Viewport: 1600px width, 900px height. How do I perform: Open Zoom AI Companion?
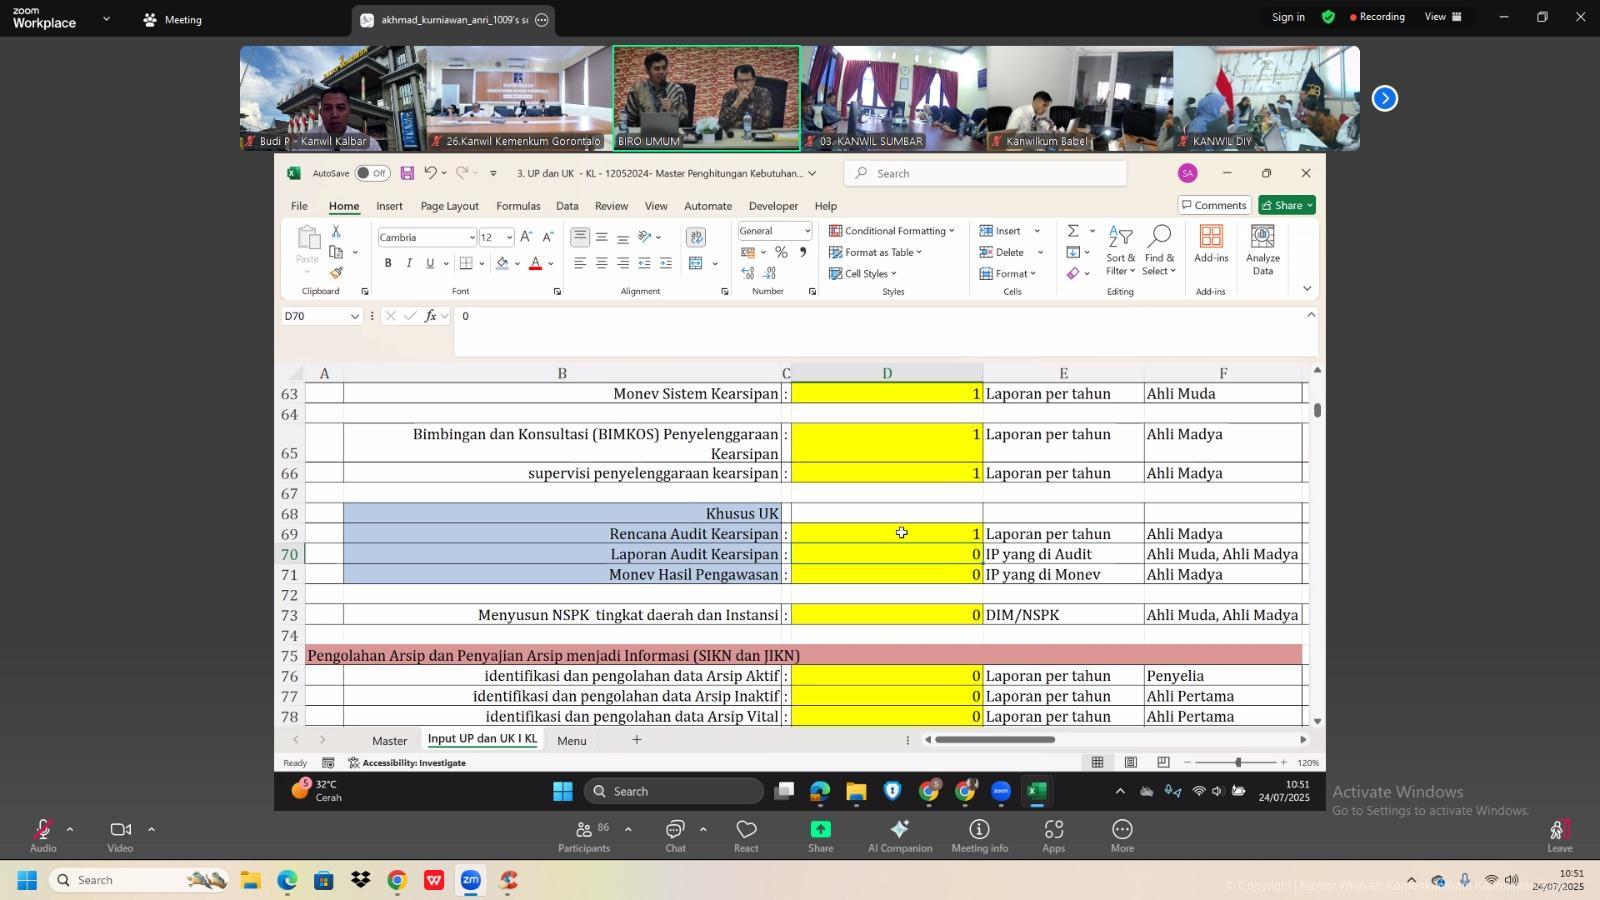click(899, 835)
